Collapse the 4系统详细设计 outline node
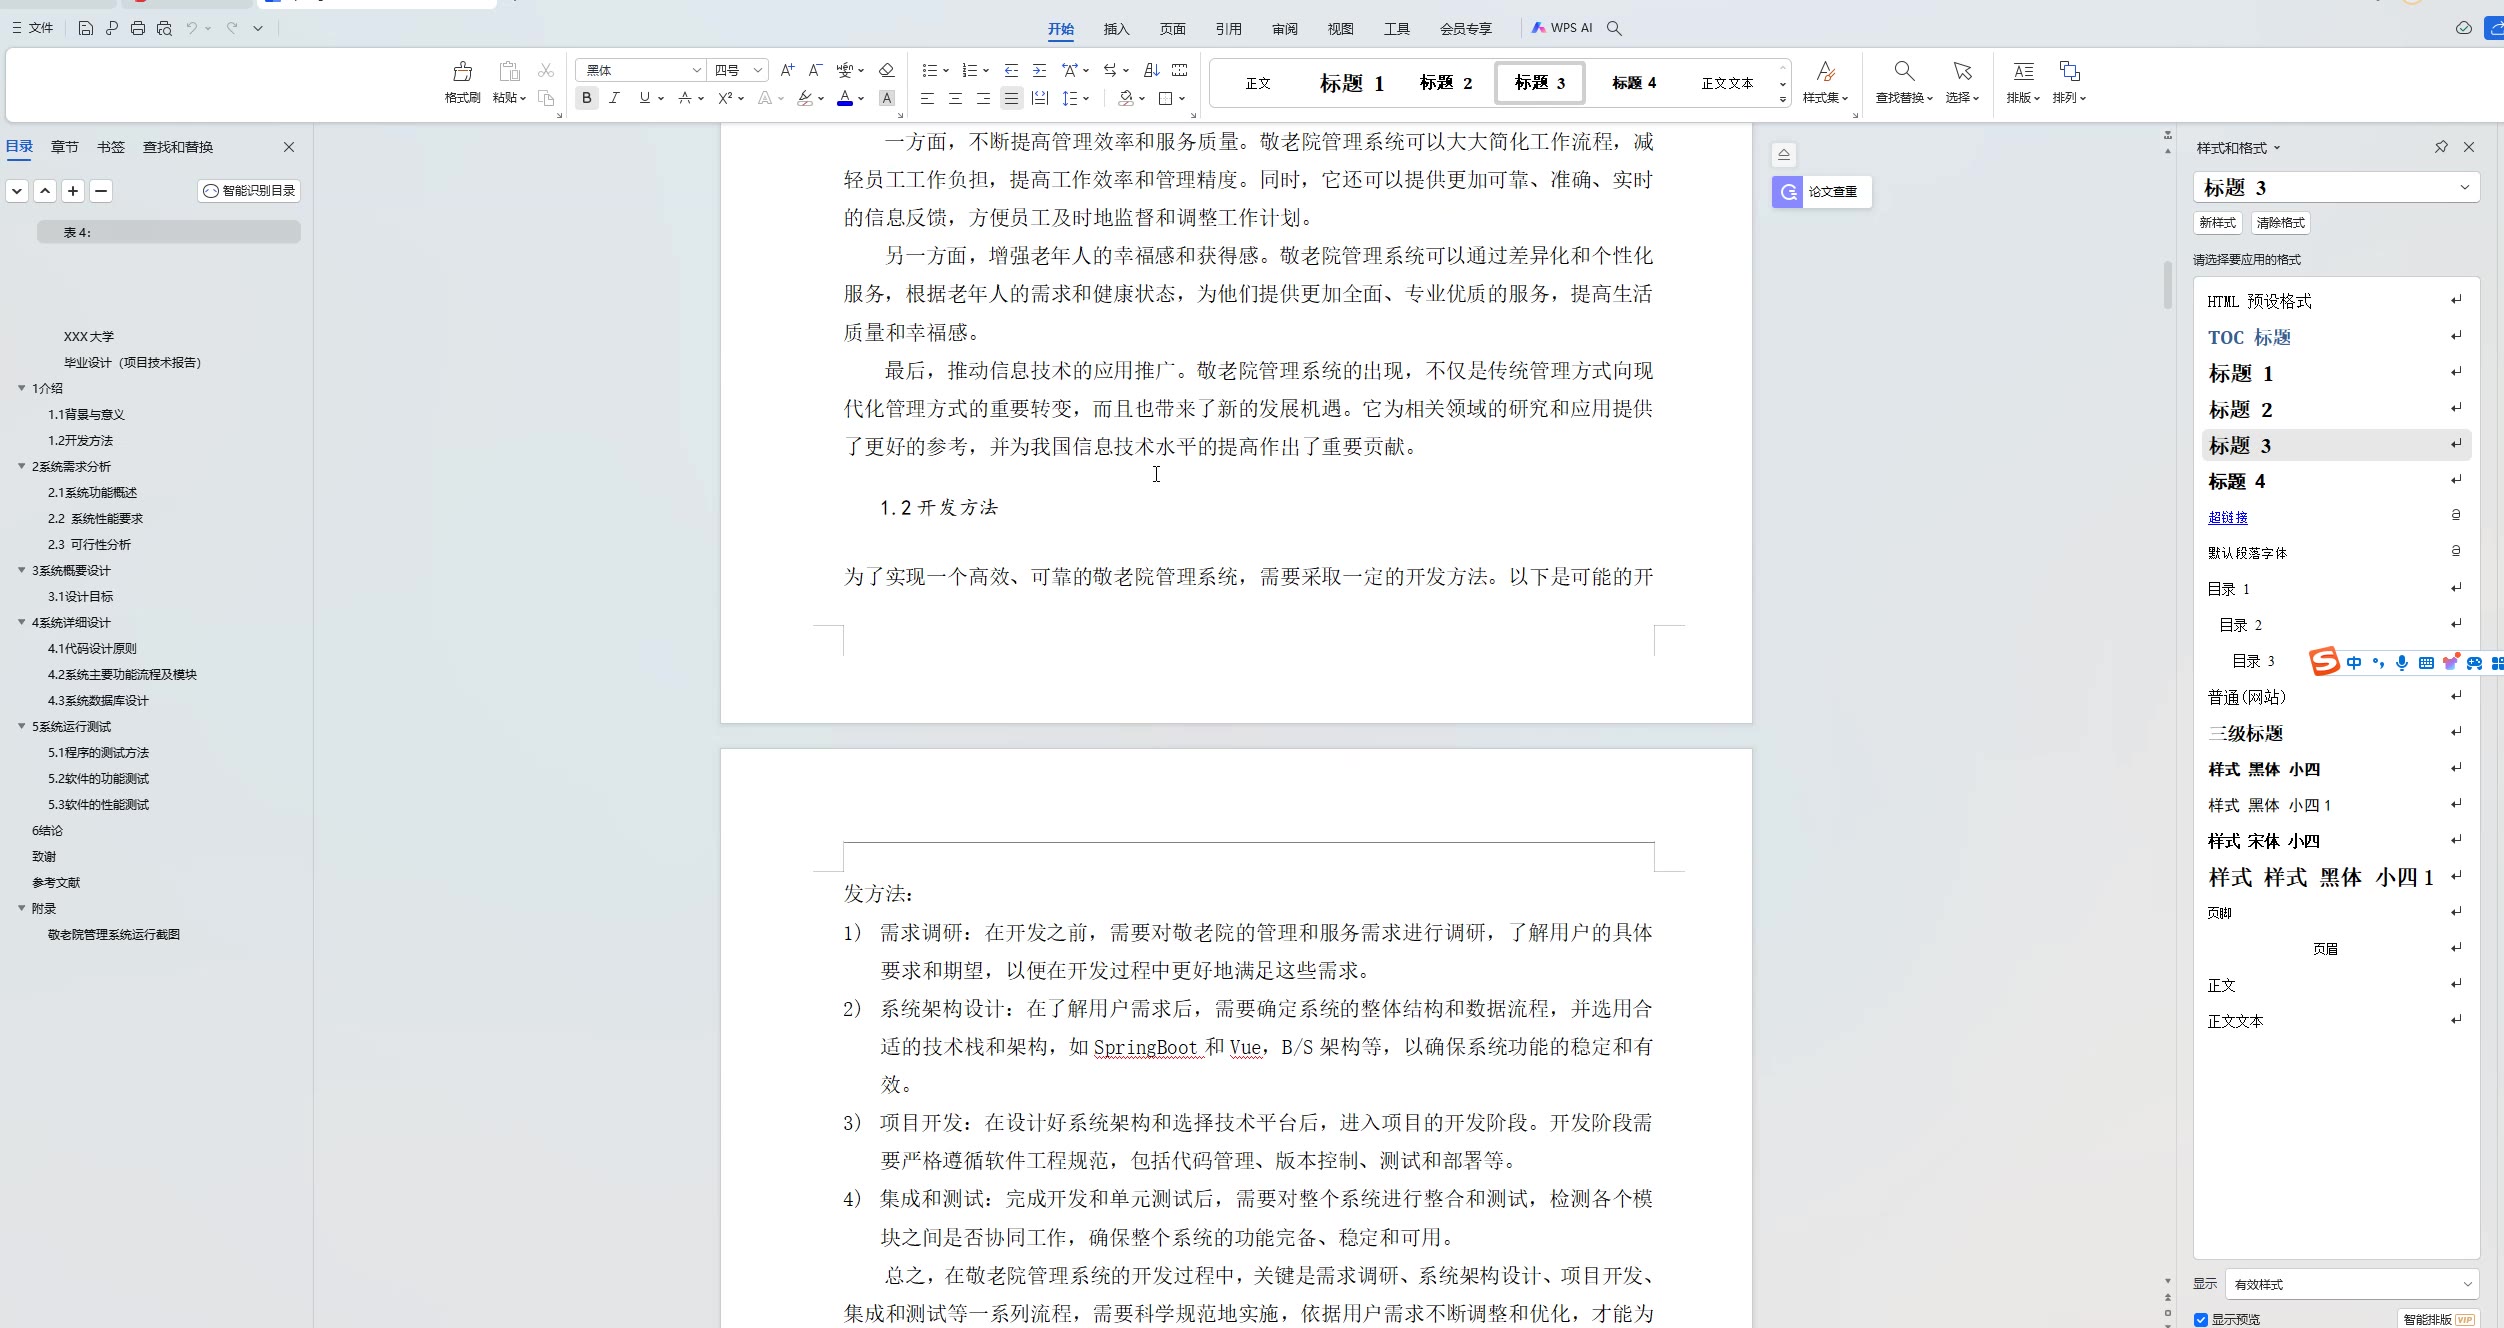 coord(22,622)
